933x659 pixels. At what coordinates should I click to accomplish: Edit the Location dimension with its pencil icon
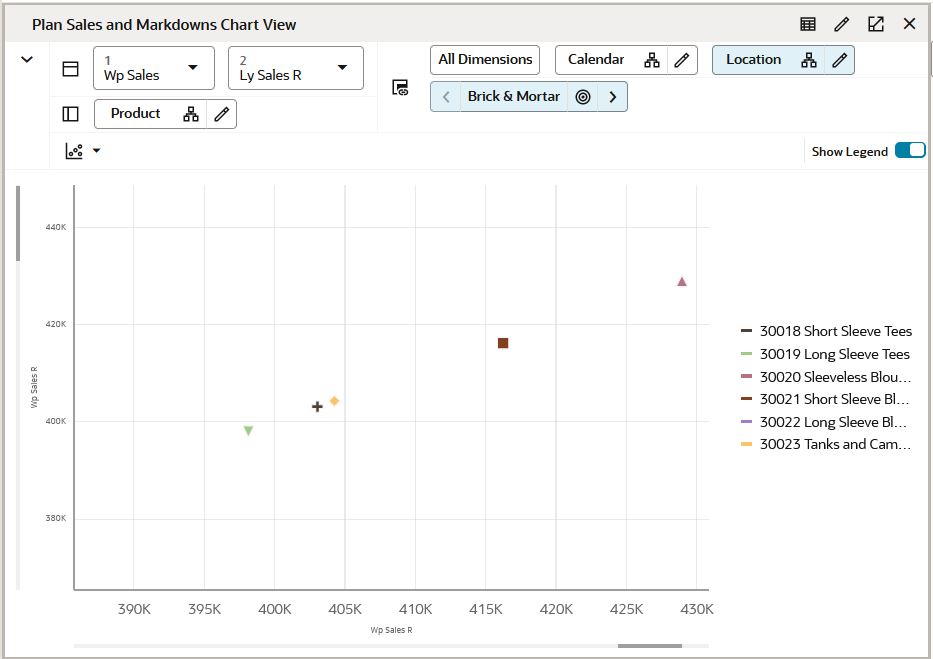point(840,60)
